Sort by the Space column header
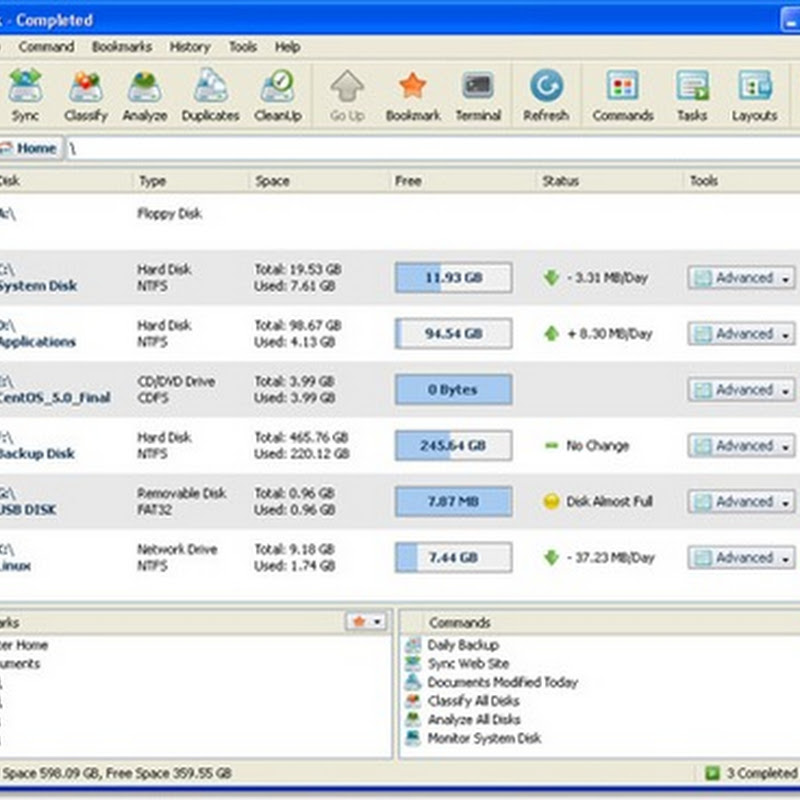The image size is (800, 800). point(272,181)
